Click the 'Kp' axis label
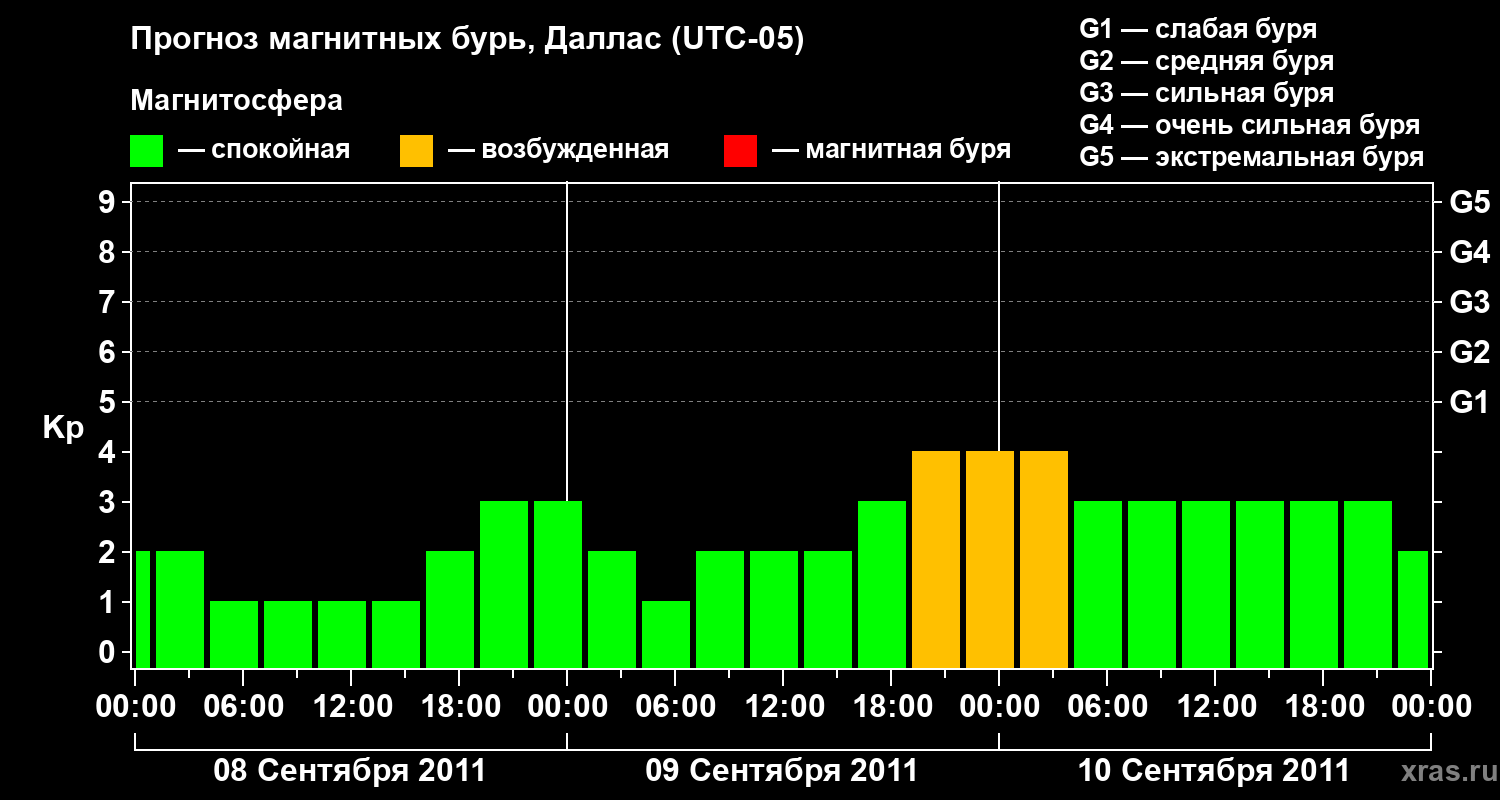 [x=63, y=429]
